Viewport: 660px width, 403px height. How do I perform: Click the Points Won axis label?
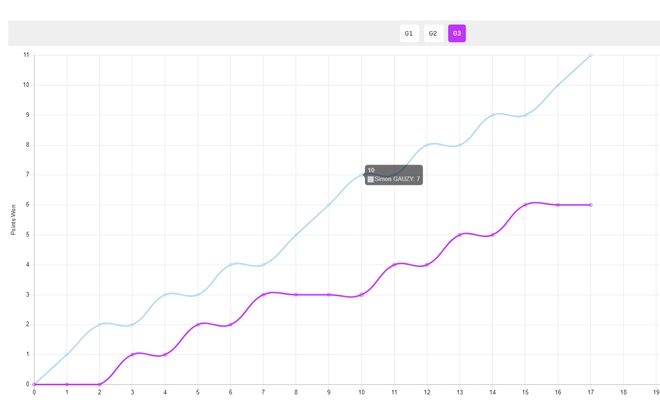(x=13, y=219)
